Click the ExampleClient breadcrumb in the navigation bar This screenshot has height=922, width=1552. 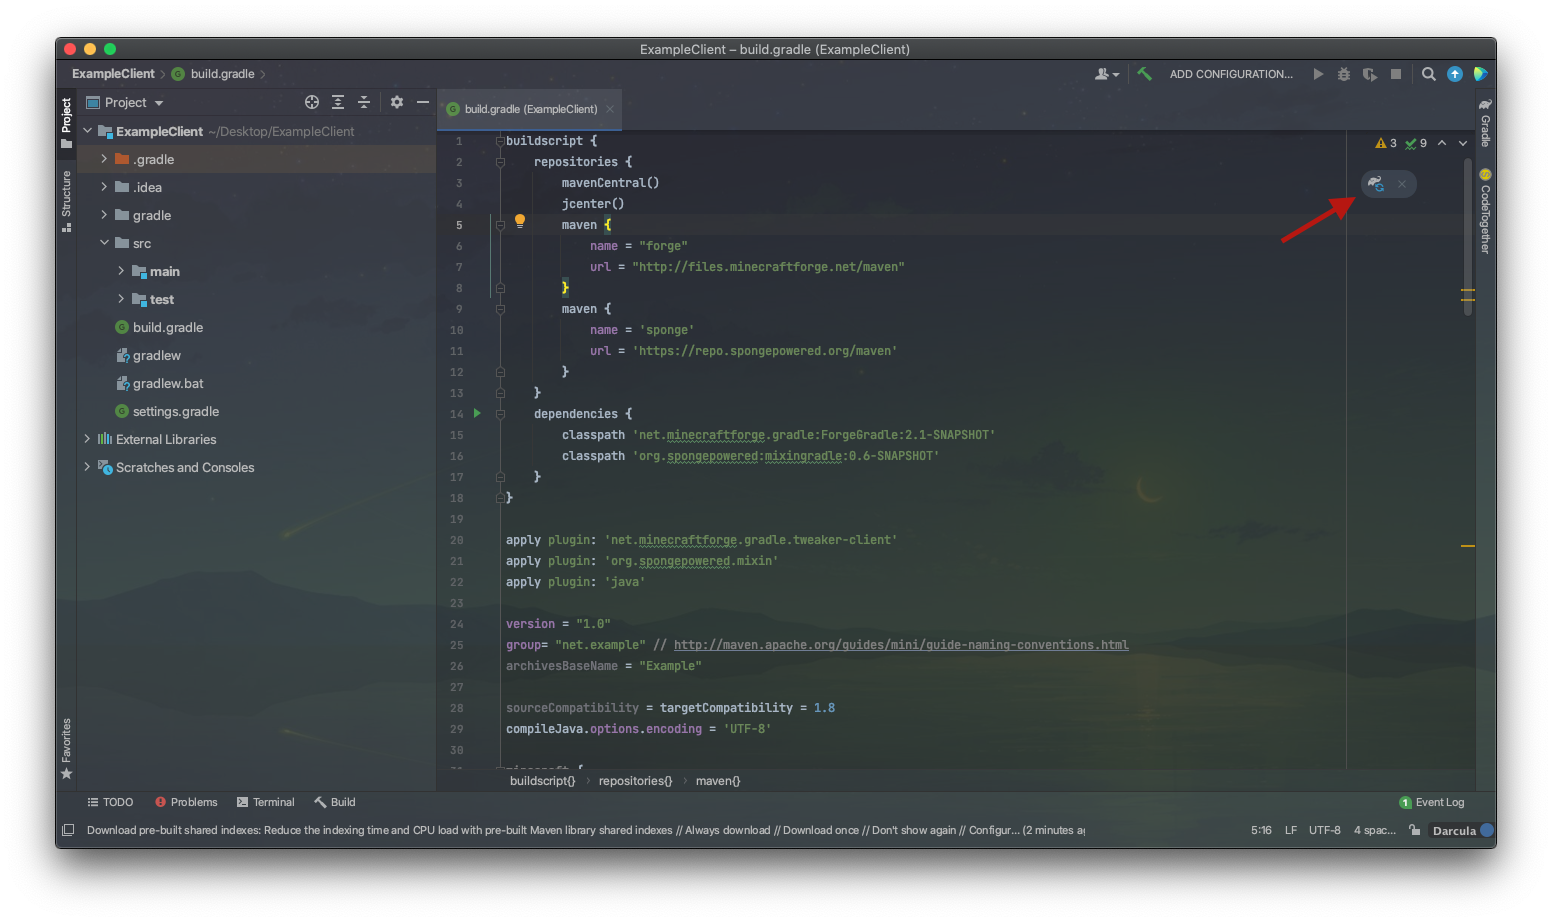[113, 74]
